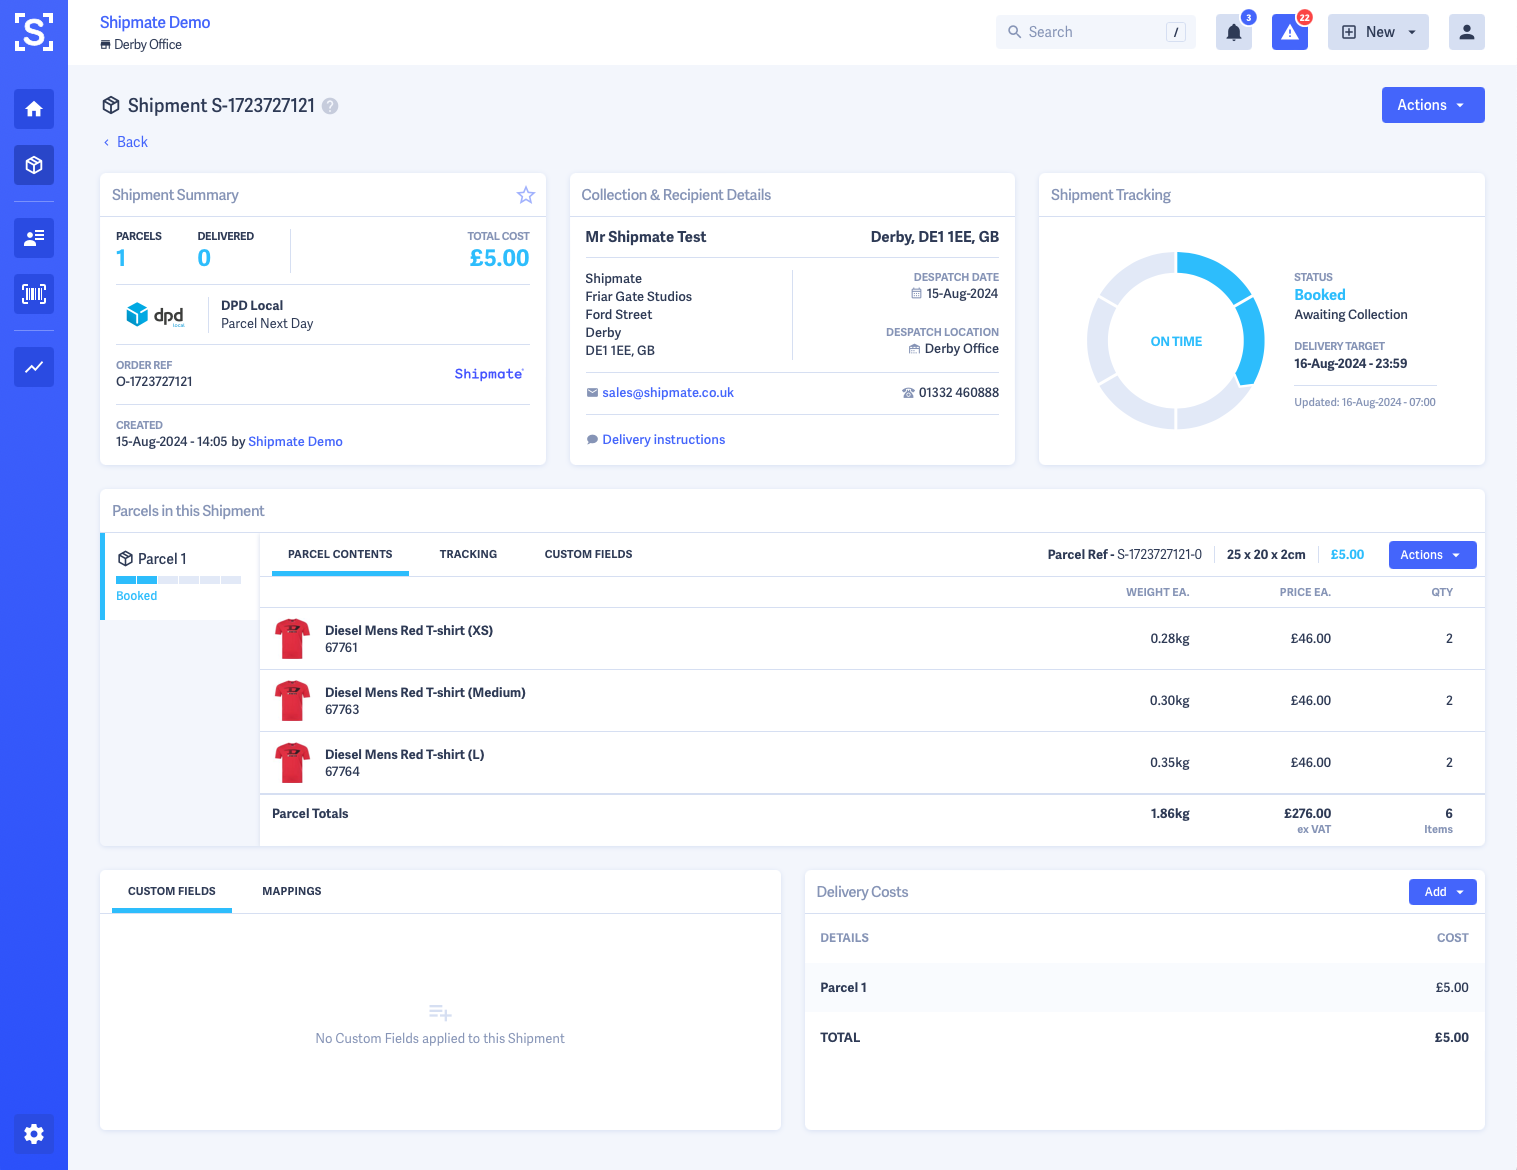1517x1170 pixels.
Task: Click the Parcel 1 progress bar
Action: click(179, 580)
